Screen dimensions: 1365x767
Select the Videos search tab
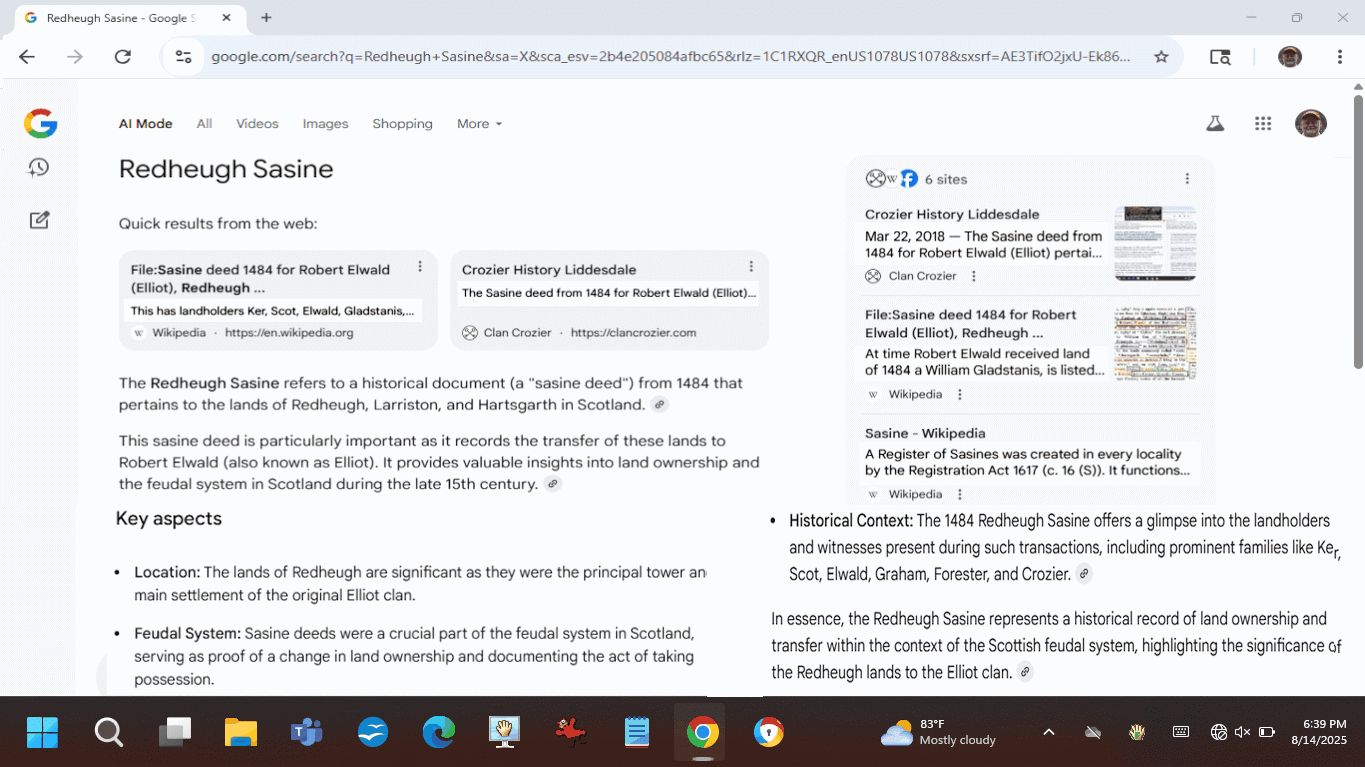pyautogui.click(x=257, y=124)
